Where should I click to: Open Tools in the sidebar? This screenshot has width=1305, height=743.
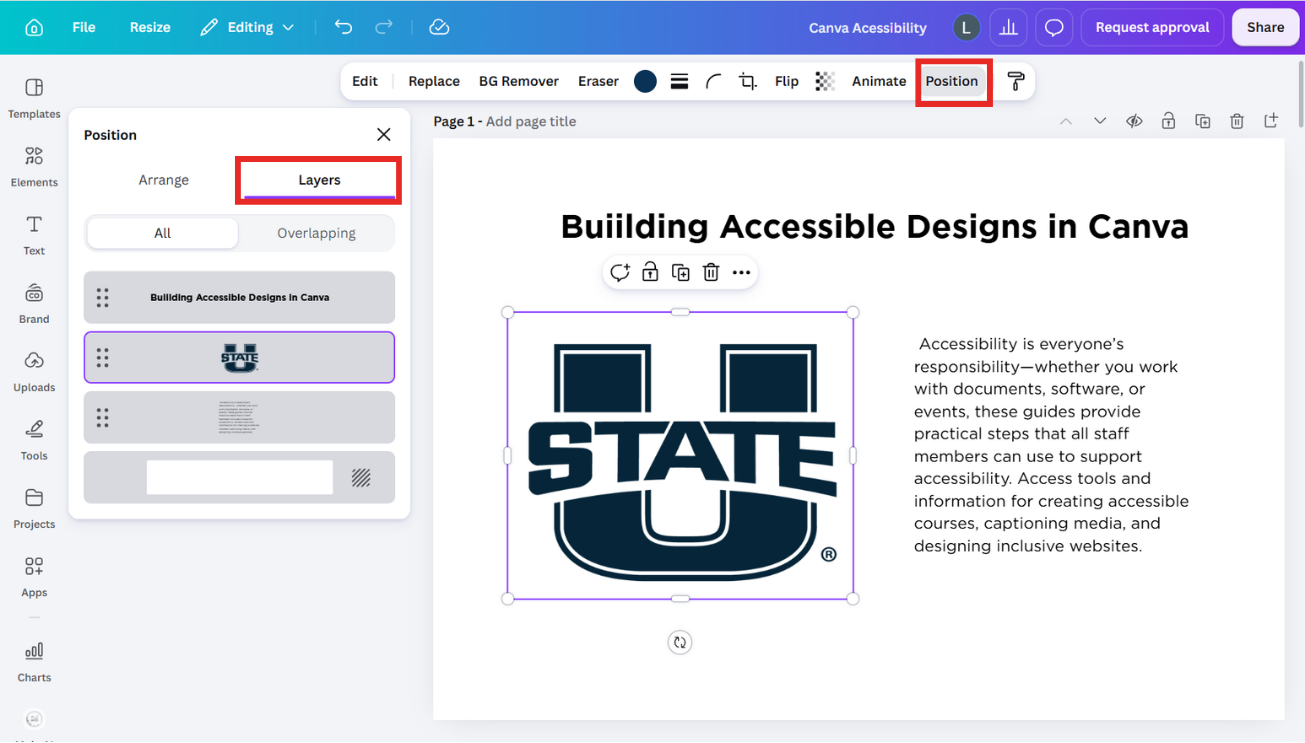click(x=34, y=439)
